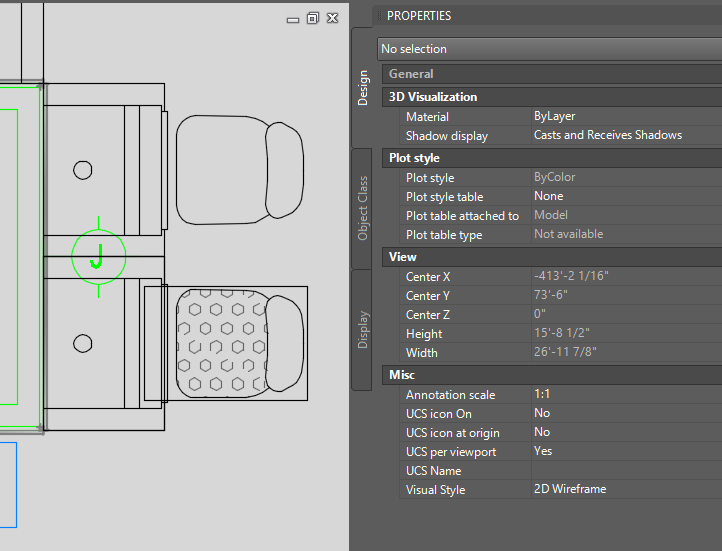Click the Center X value field
This screenshot has width=722, height=551.
[x=627, y=276]
